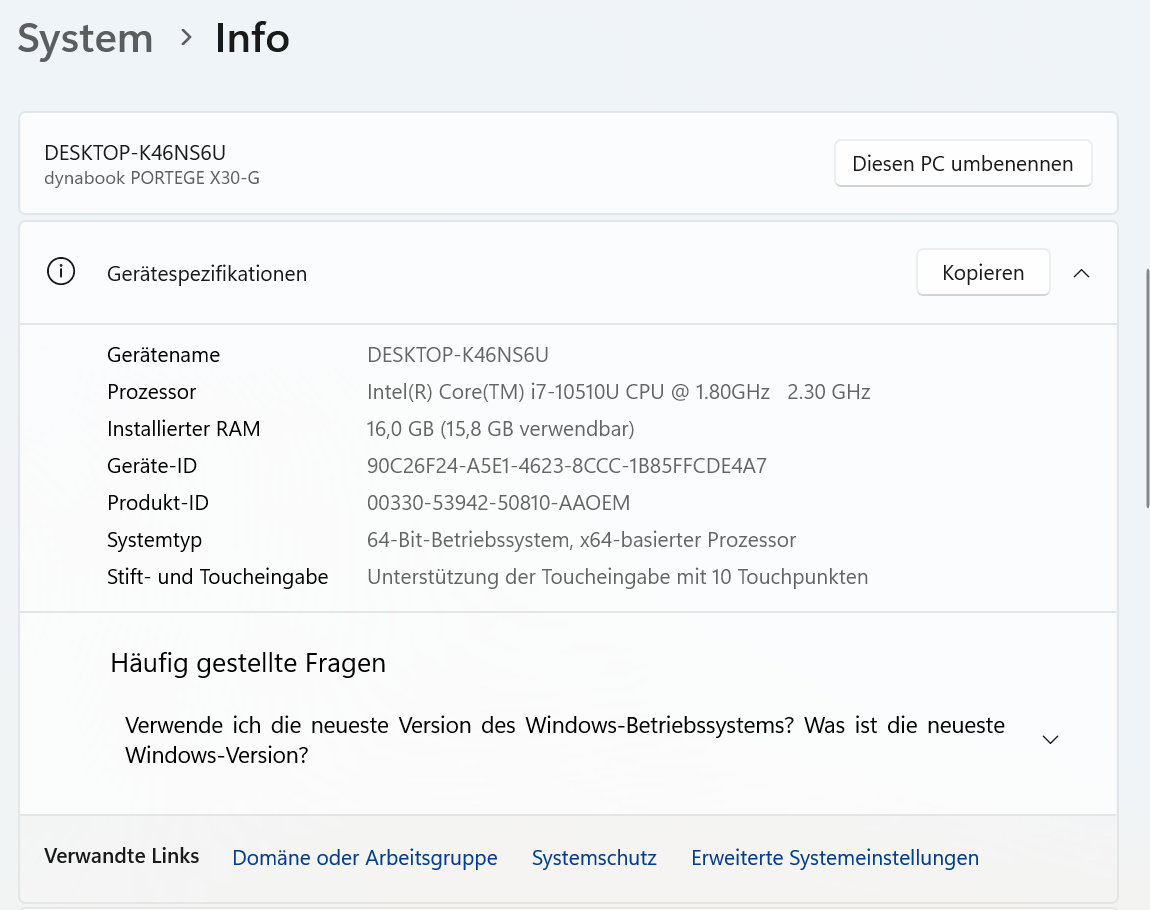Click the info circle icon beside Gerätespezifikationen
The height and width of the screenshot is (910, 1150).
(61, 272)
